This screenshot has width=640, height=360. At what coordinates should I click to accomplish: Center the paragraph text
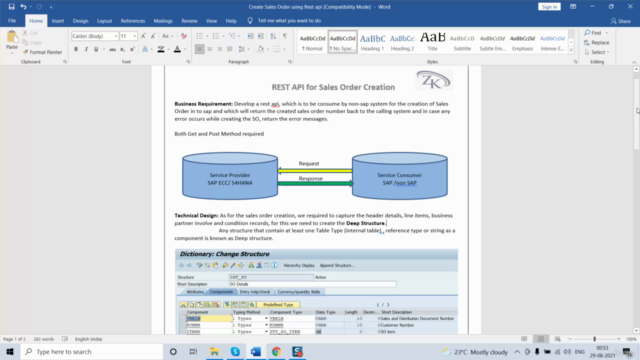click(x=210, y=49)
